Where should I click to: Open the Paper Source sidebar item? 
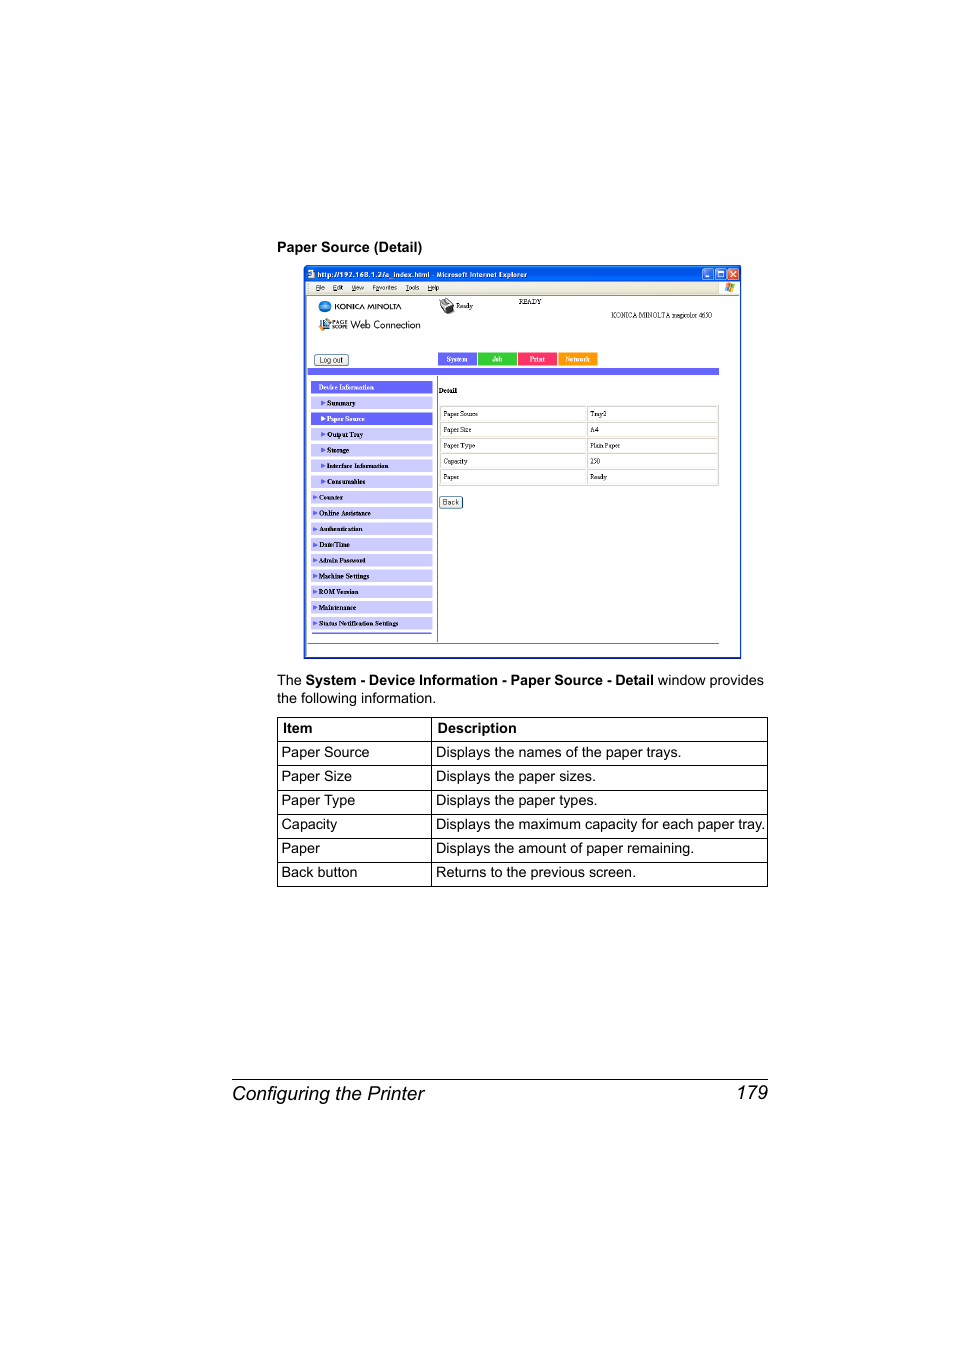(x=372, y=419)
